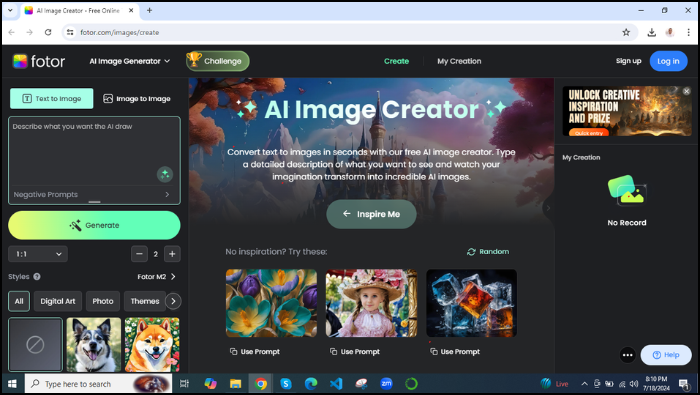Viewport: 700px width, 395px height.
Task: Open Microsoft Edge from taskbar
Action: pos(311,384)
